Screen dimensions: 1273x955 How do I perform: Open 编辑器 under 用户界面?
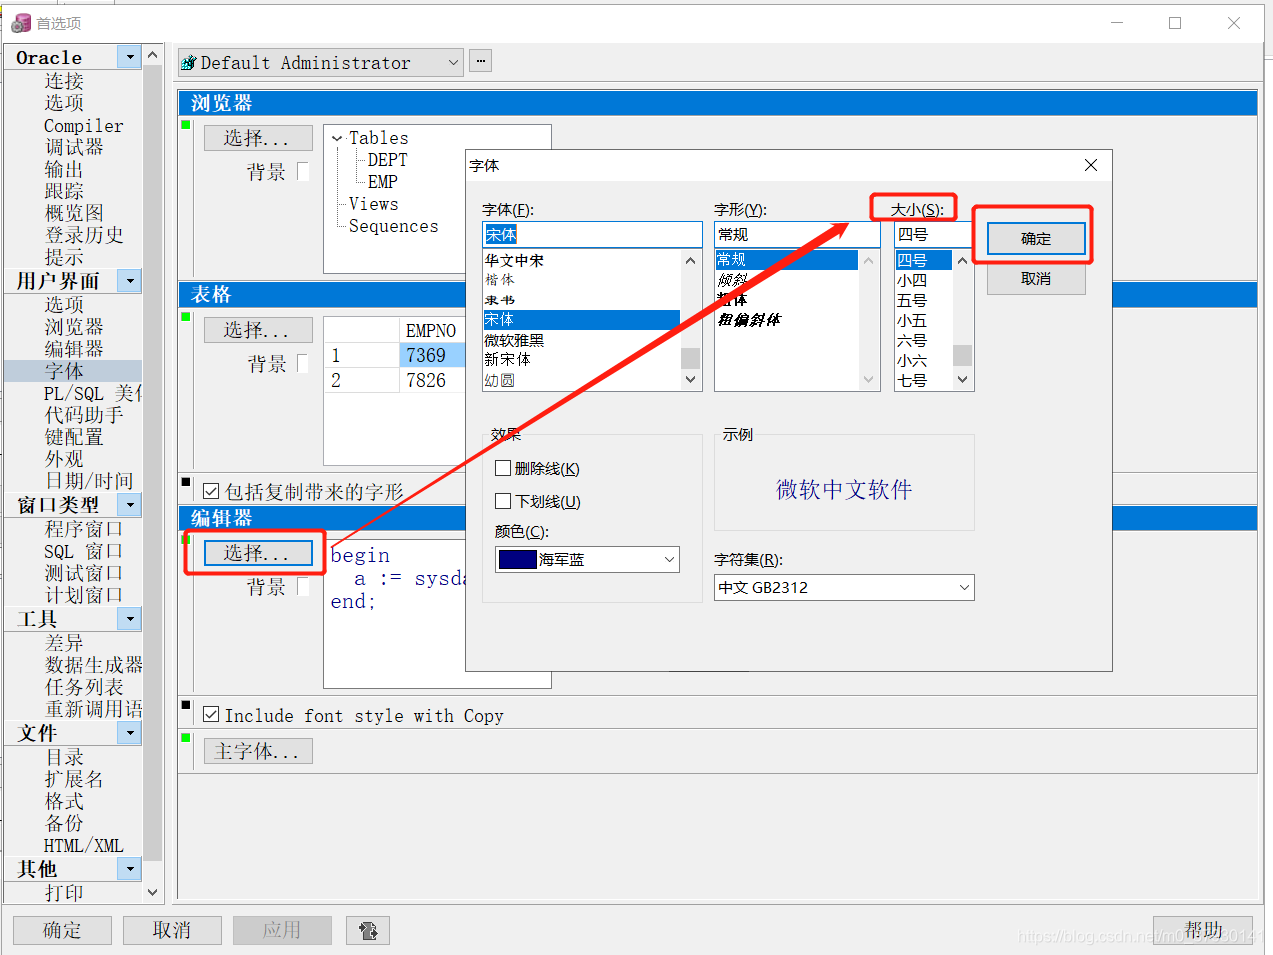pos(74,348)
